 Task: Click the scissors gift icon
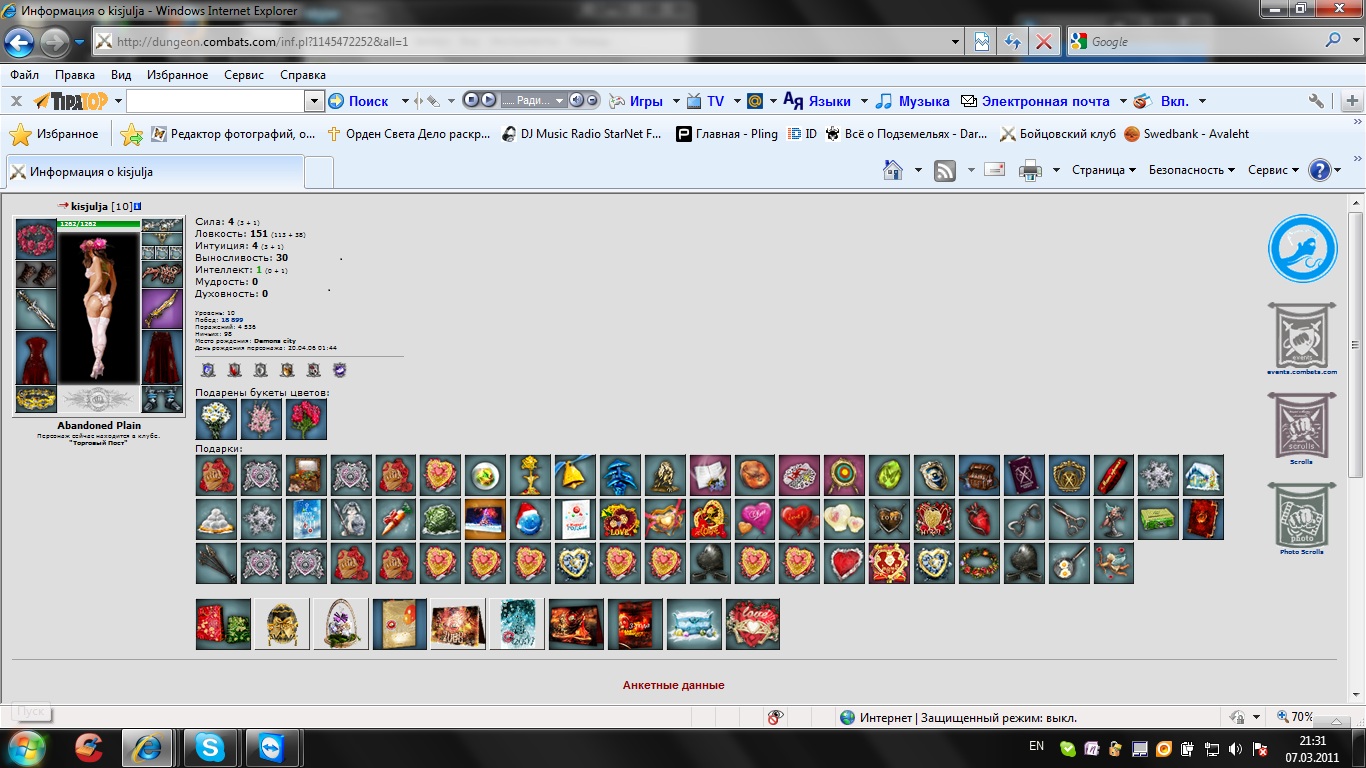[1069, 519]
